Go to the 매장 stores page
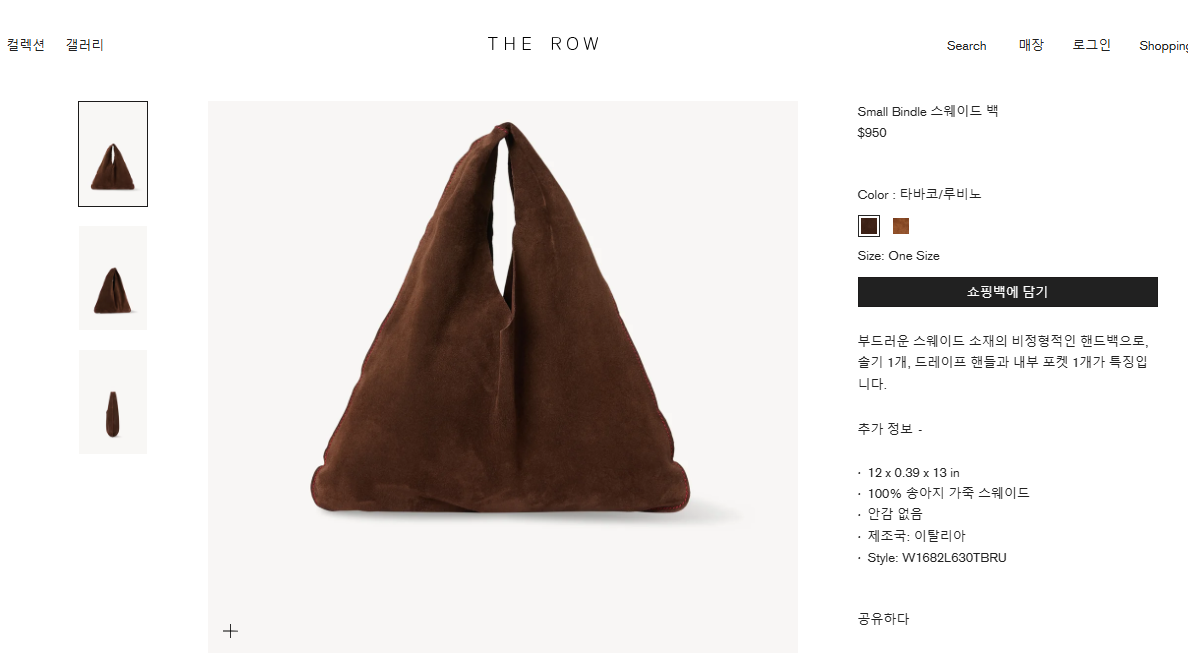The image size is (1188, 656). coord(1031,45)
